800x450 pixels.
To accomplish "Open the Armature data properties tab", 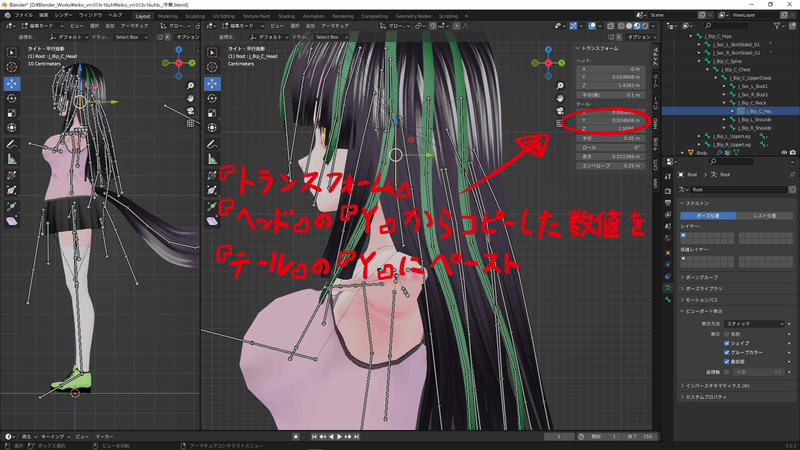I will tap(668, 288).
